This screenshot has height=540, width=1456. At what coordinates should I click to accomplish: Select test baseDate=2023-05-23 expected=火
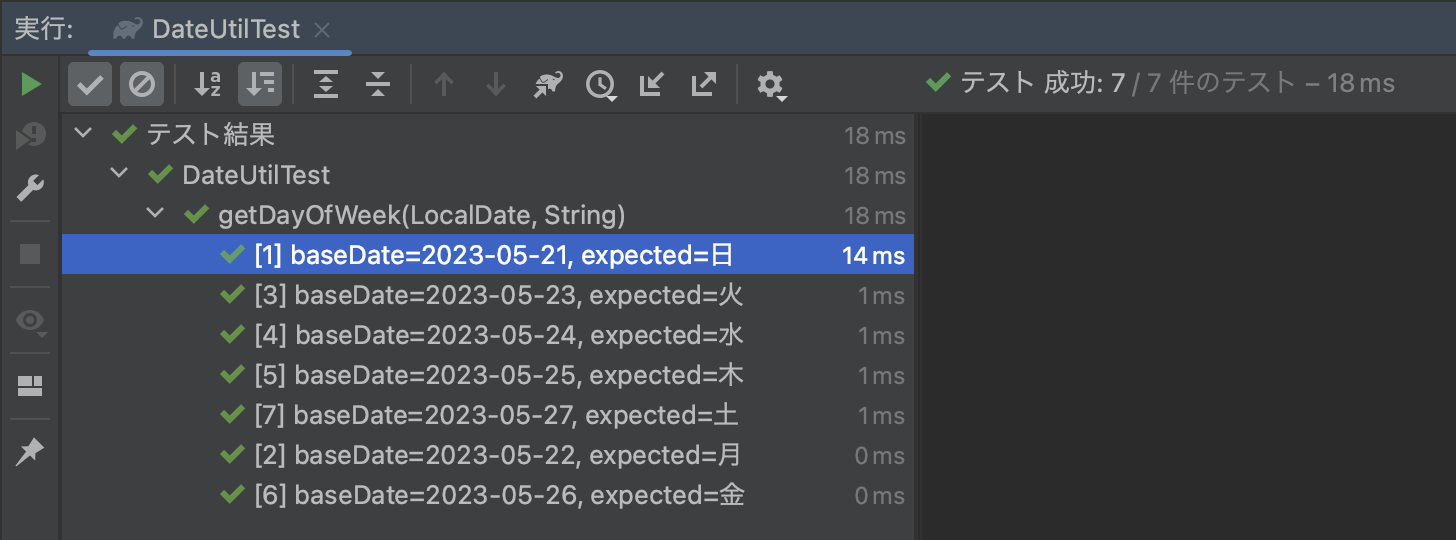[x=498, y=295]
